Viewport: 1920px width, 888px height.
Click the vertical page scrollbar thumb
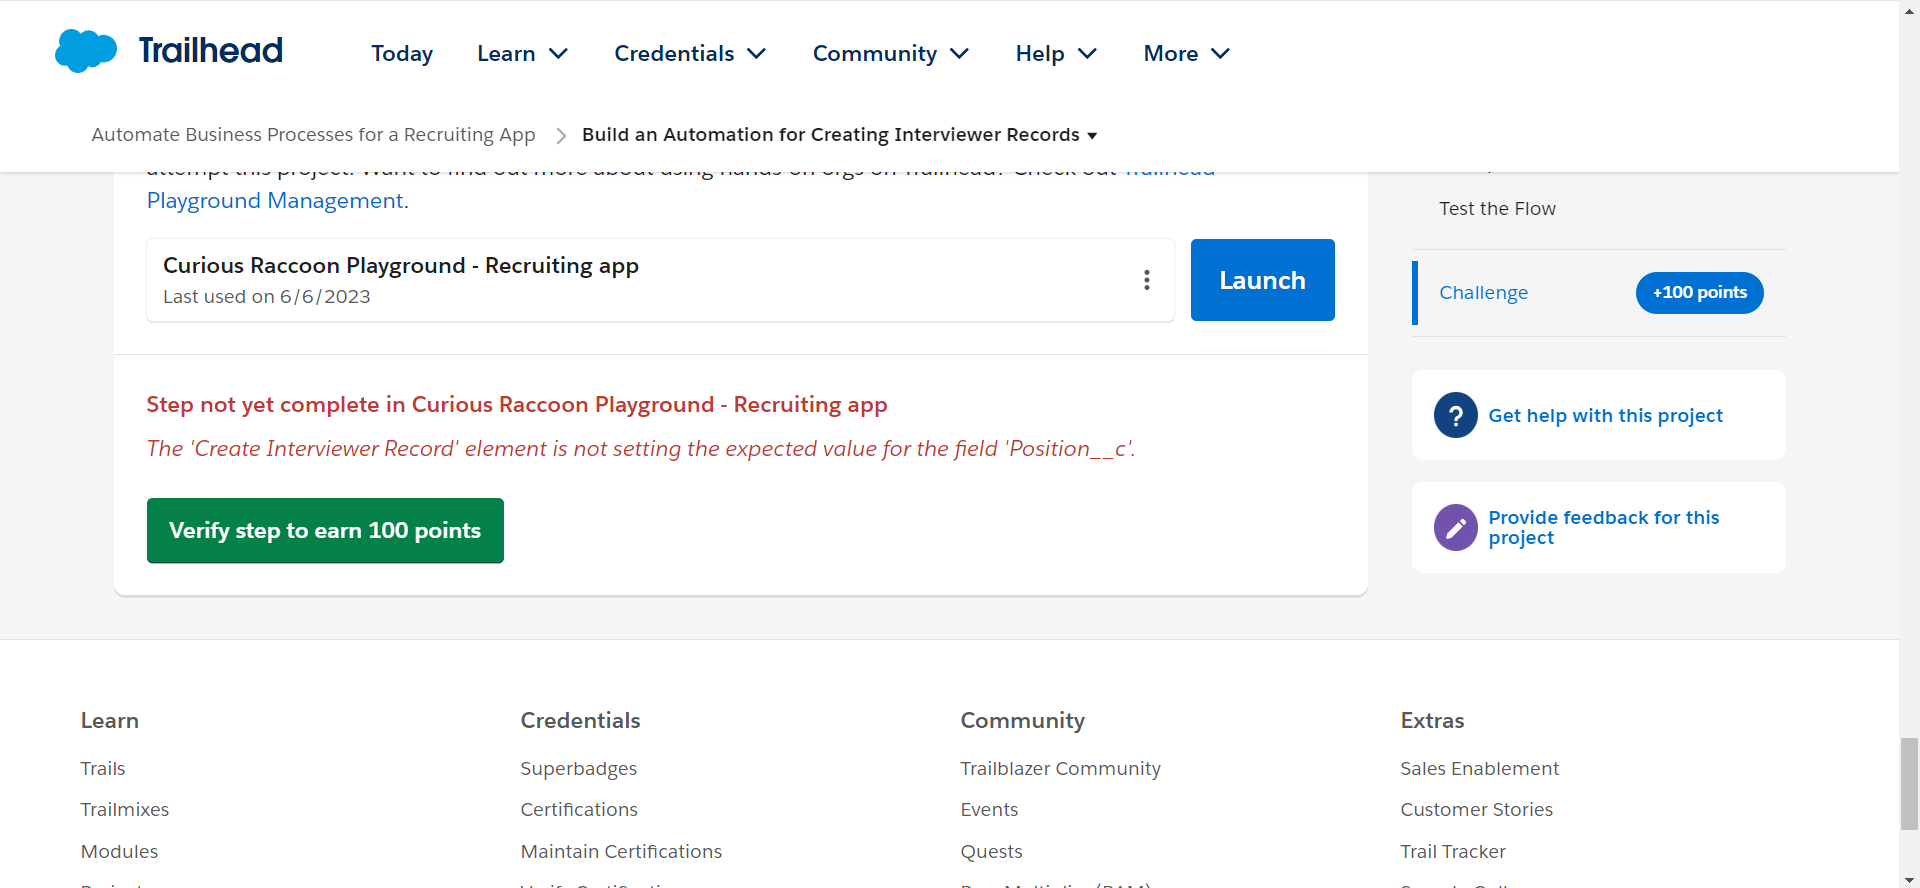click(1909, 784)
